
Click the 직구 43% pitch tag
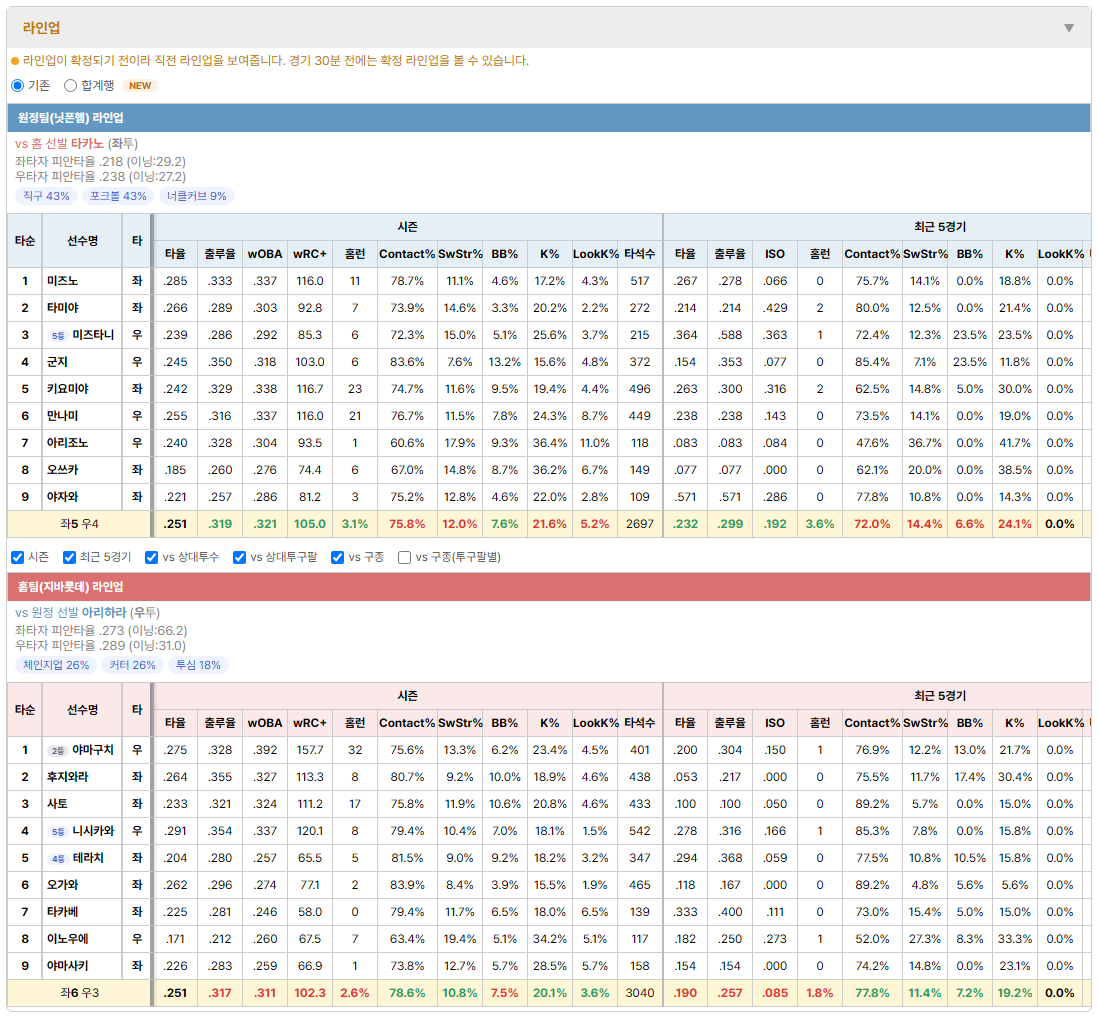click(46, 196)
